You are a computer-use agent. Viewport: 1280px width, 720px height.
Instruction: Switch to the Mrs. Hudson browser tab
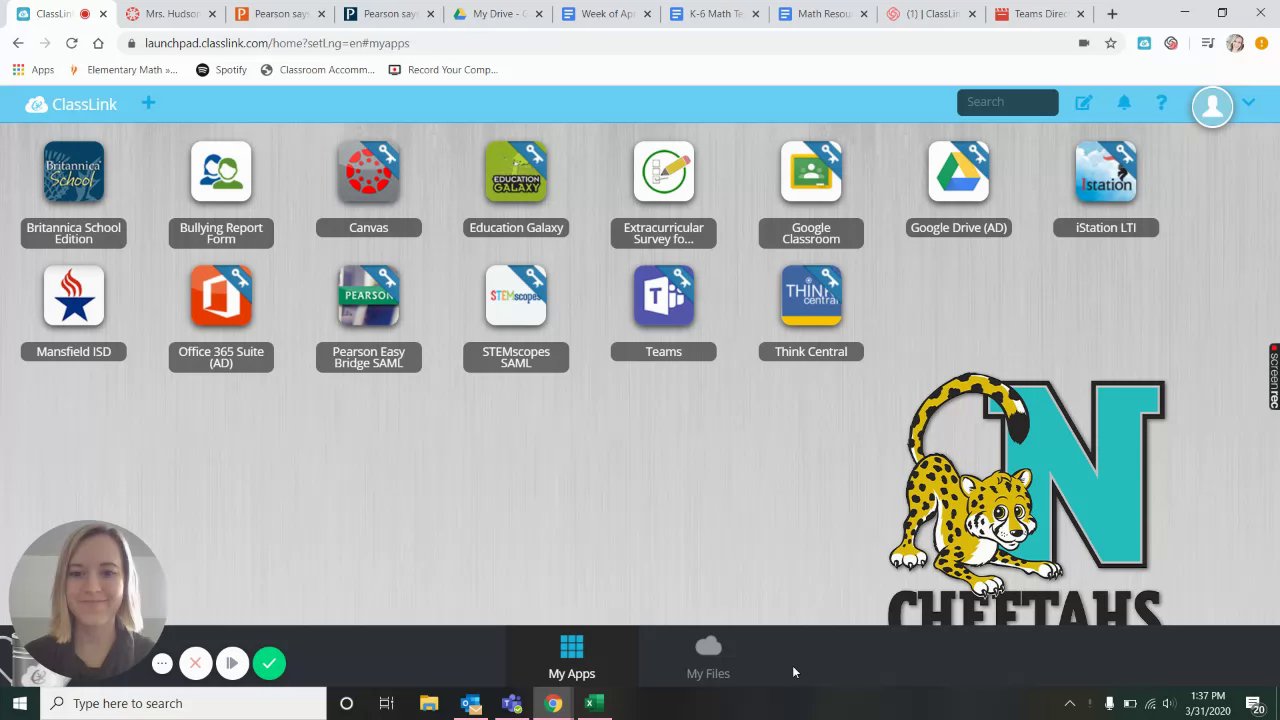pos(171,14)
